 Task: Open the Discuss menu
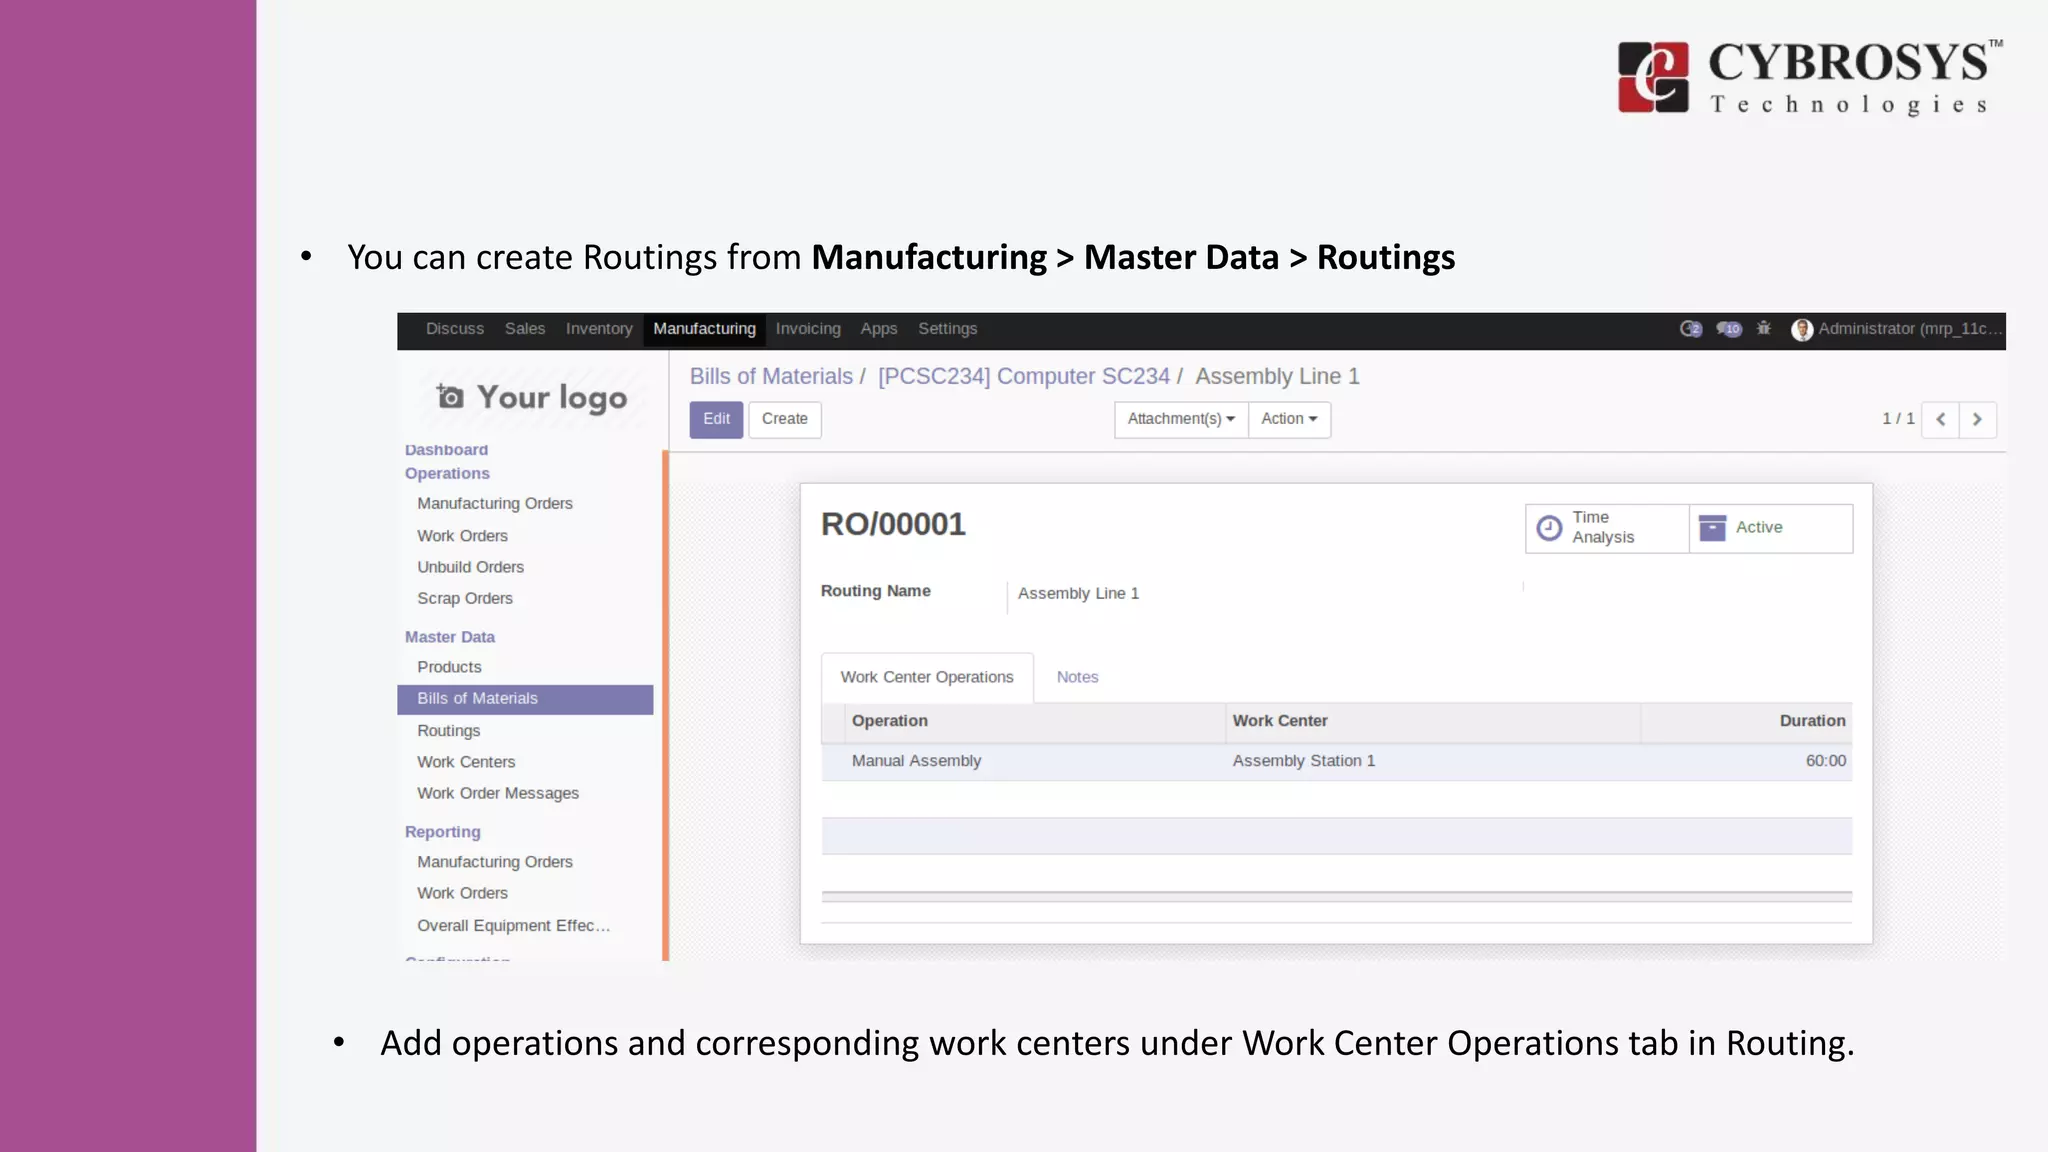click(455, 329)
